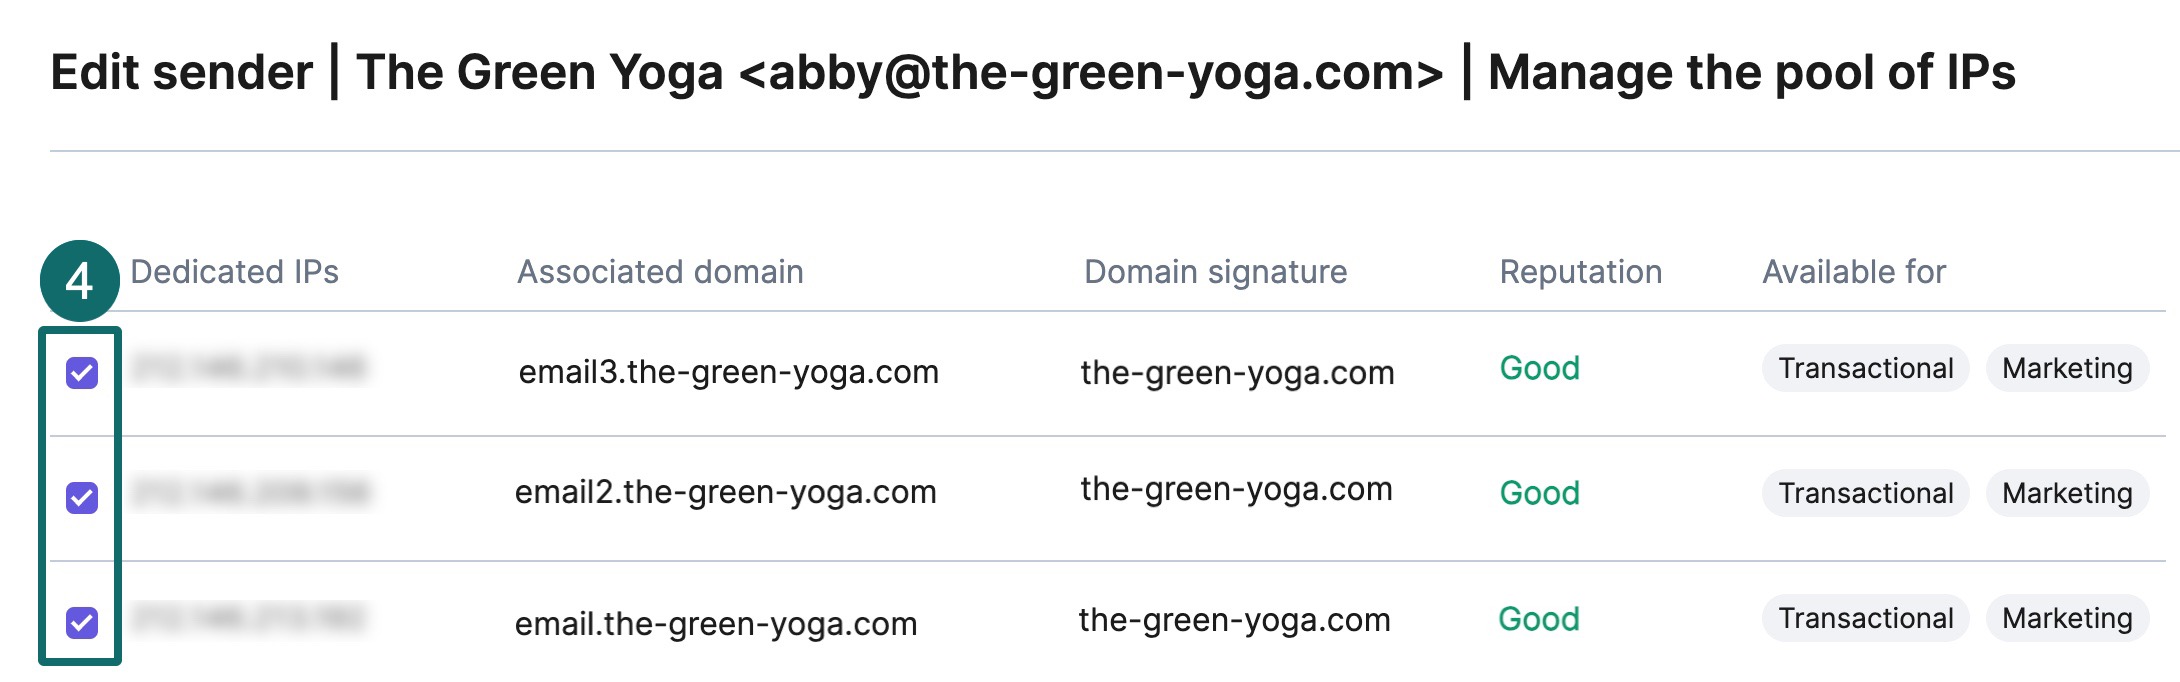Click the Transactional tag in second row

[1865, 493]
